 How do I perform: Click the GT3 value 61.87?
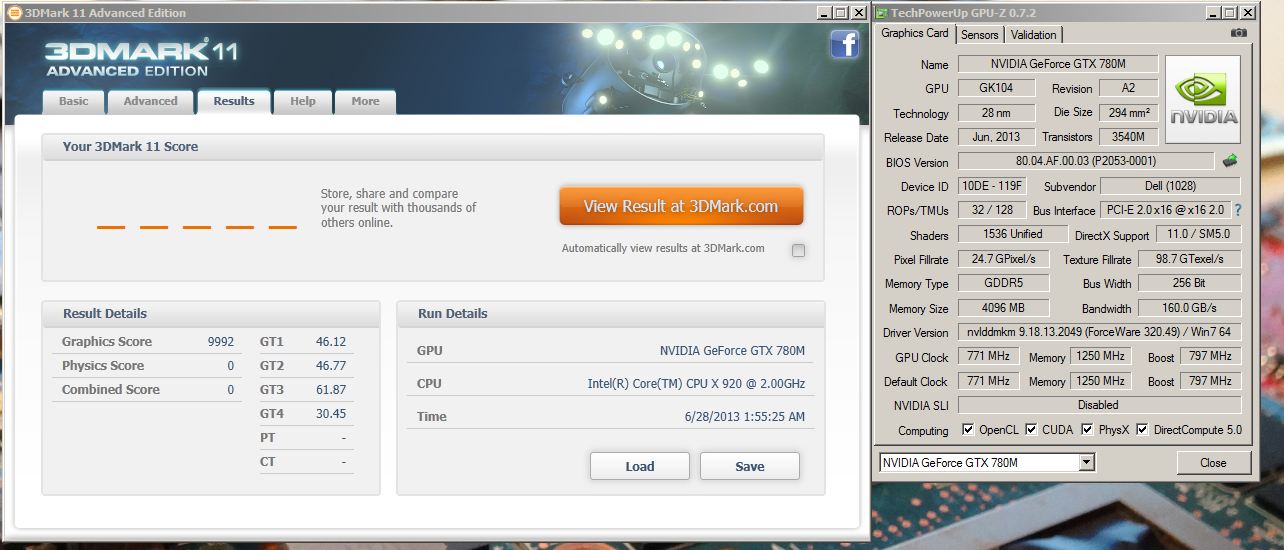coord(331,390)
